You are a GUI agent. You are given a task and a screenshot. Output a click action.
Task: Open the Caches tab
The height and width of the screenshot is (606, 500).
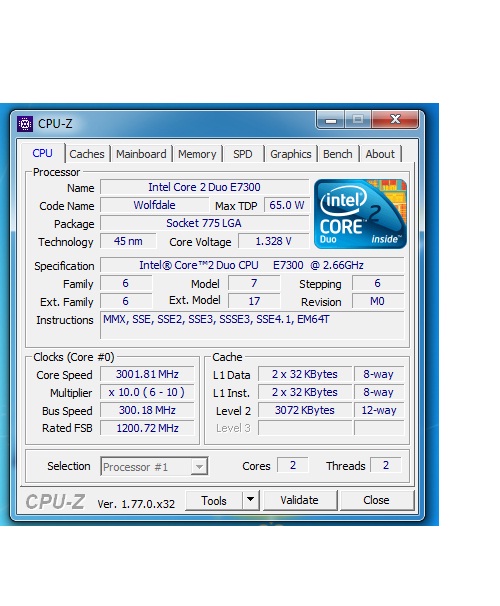[87, 154]
